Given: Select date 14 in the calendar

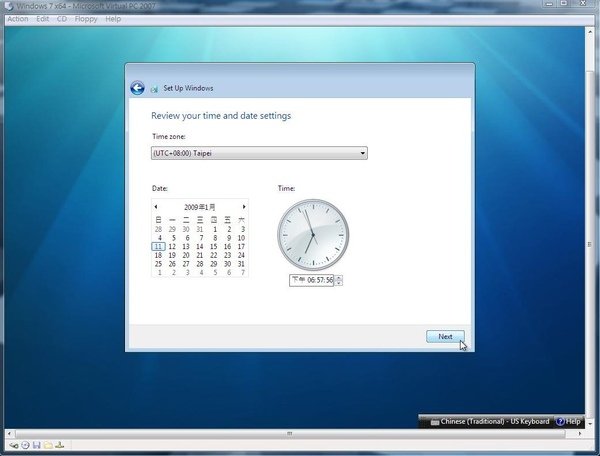Looking at the screenshot, I should [200, 246].
